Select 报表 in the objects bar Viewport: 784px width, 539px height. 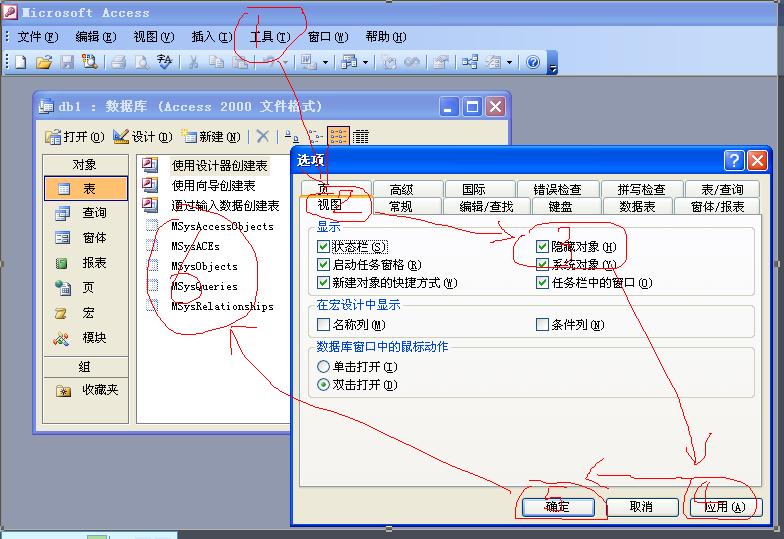(86, 262)
